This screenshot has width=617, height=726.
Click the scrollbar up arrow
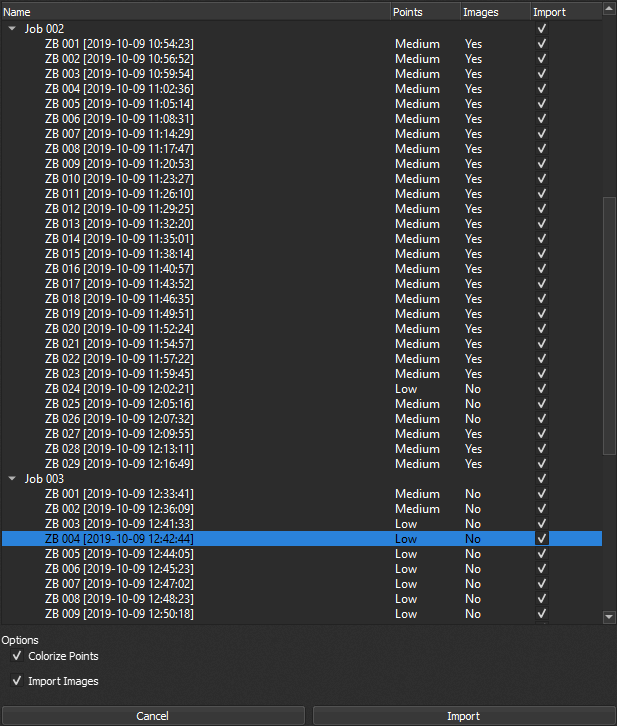609,9
